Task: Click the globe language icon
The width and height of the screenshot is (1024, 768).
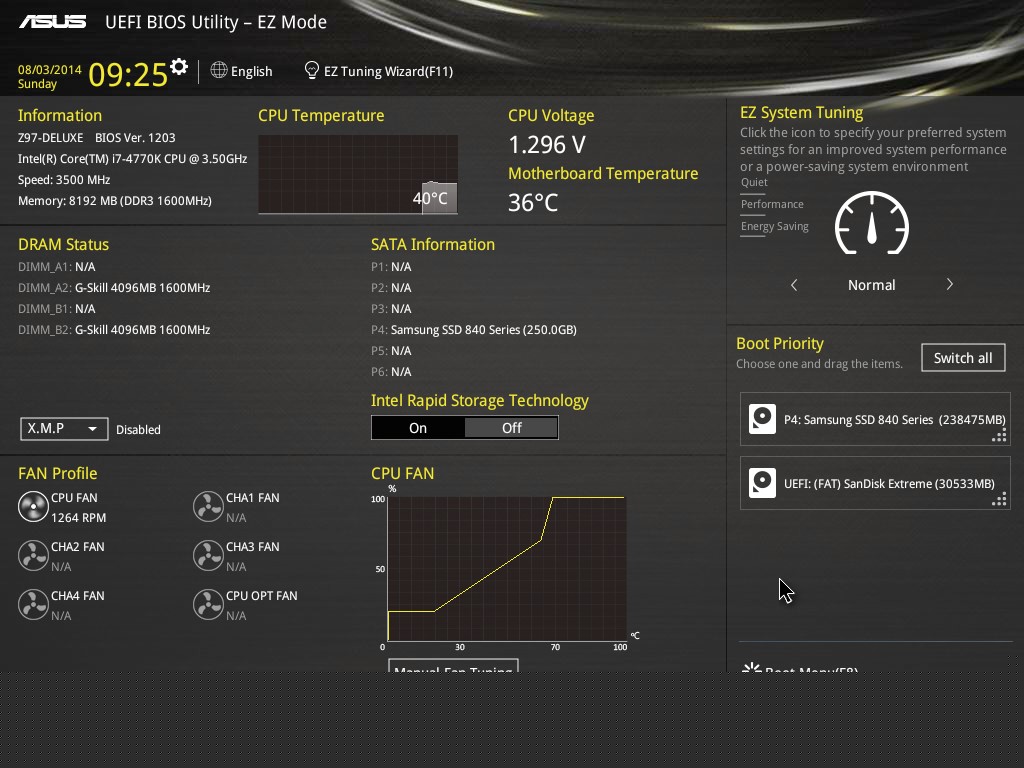Action: 219,70
